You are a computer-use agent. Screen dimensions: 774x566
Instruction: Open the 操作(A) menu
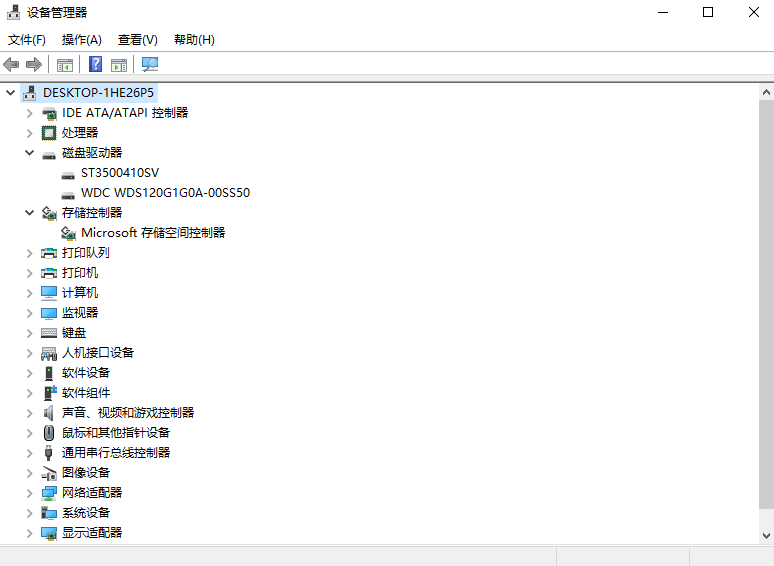pos(81,39)
